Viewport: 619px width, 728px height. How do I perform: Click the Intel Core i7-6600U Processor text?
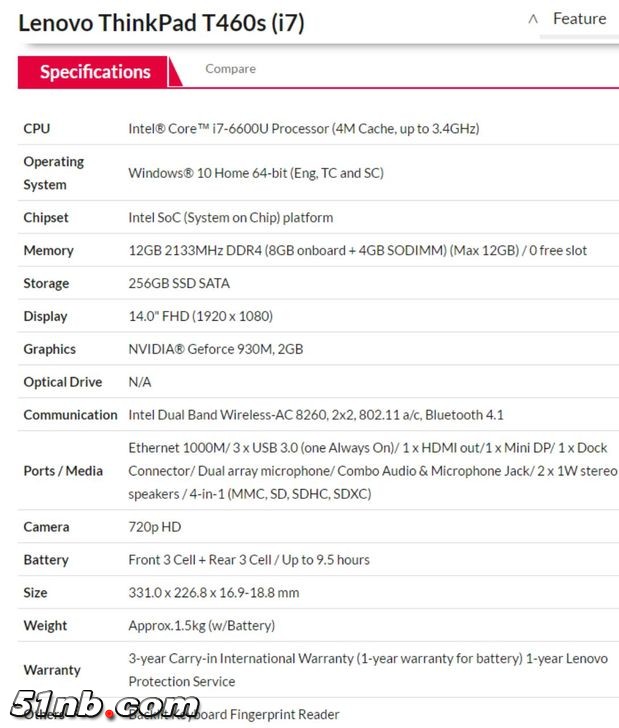(303, 129)
